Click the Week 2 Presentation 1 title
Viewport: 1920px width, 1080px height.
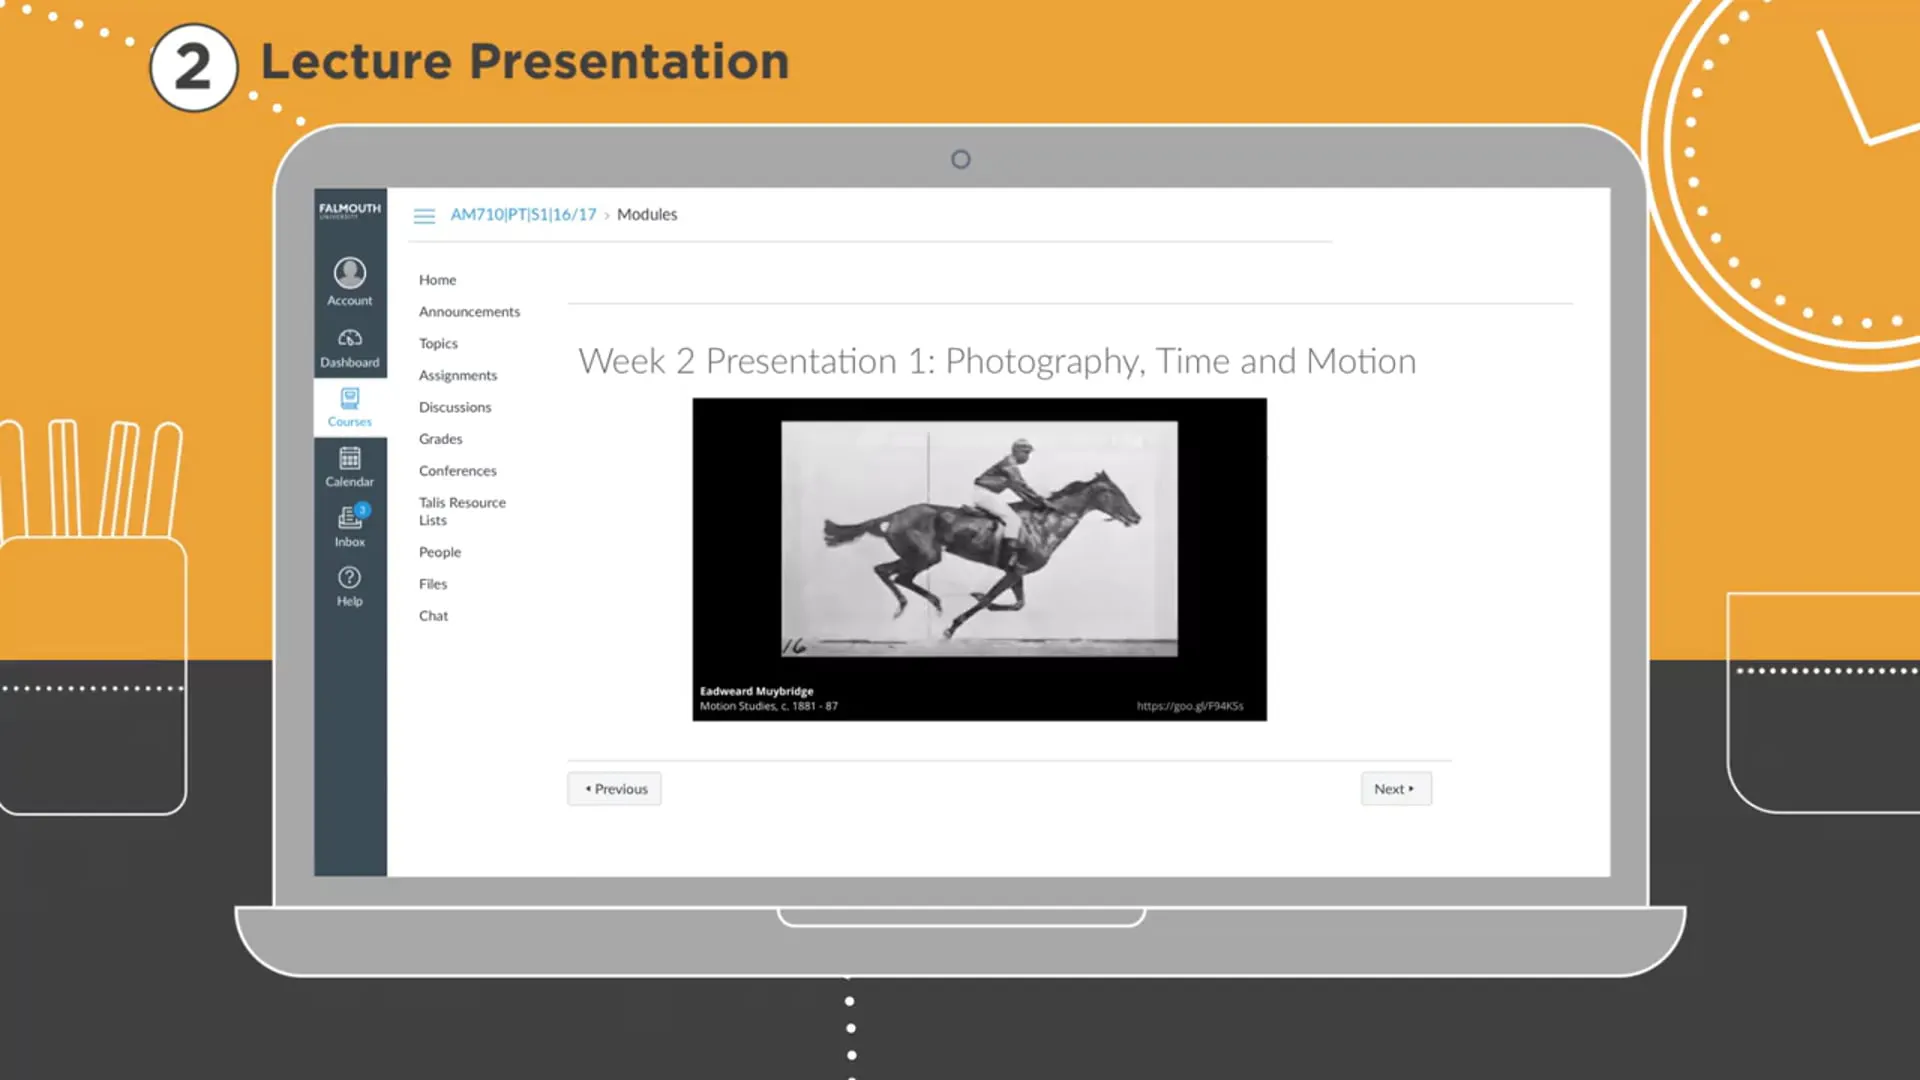pos(997,361)
